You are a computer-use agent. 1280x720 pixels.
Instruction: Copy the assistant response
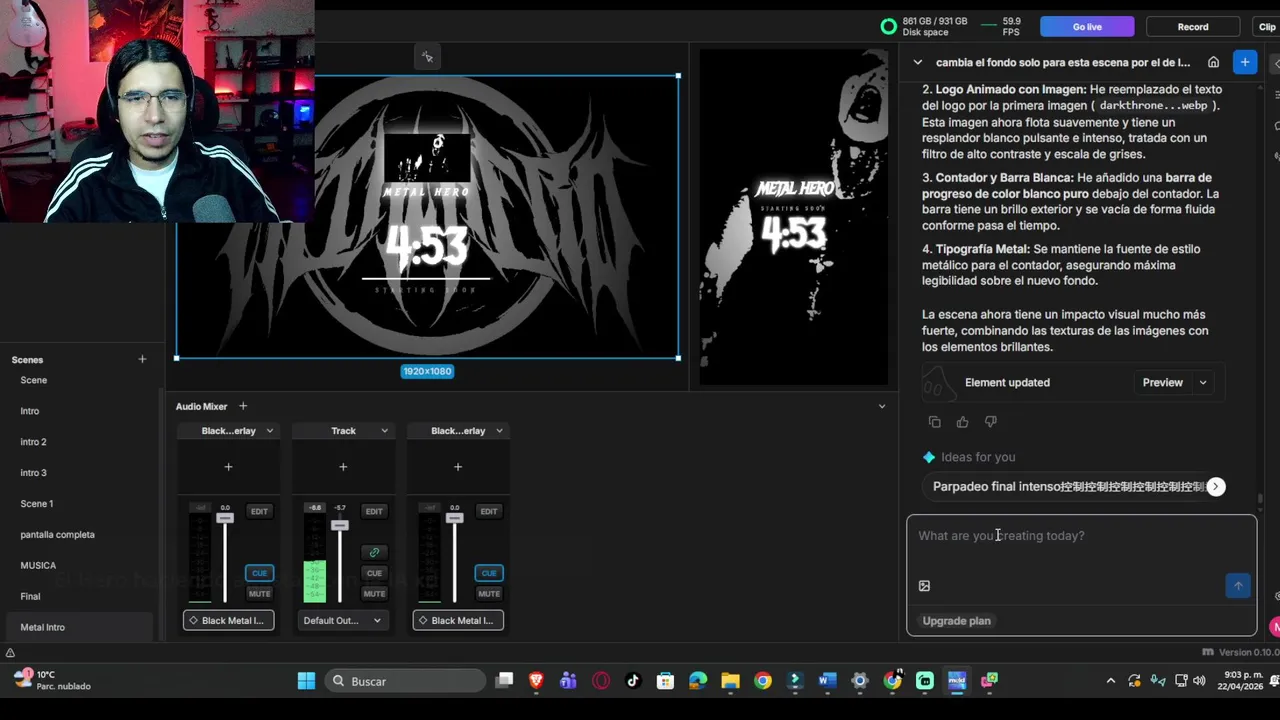coord(934,422)
